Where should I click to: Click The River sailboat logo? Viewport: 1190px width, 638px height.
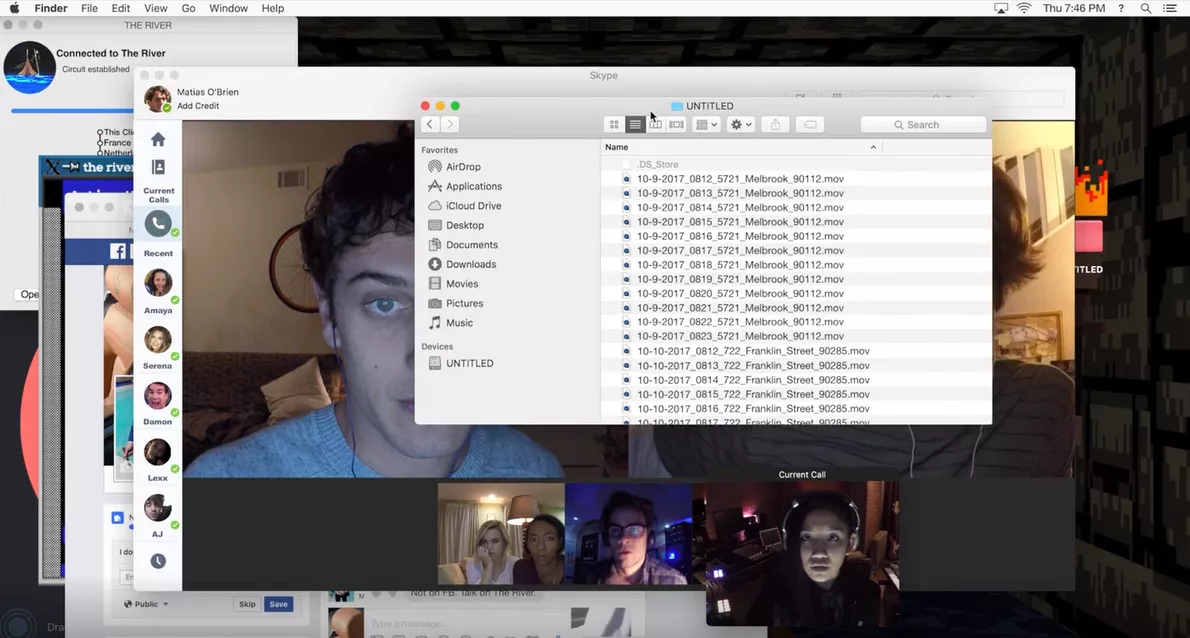(30, 68)
